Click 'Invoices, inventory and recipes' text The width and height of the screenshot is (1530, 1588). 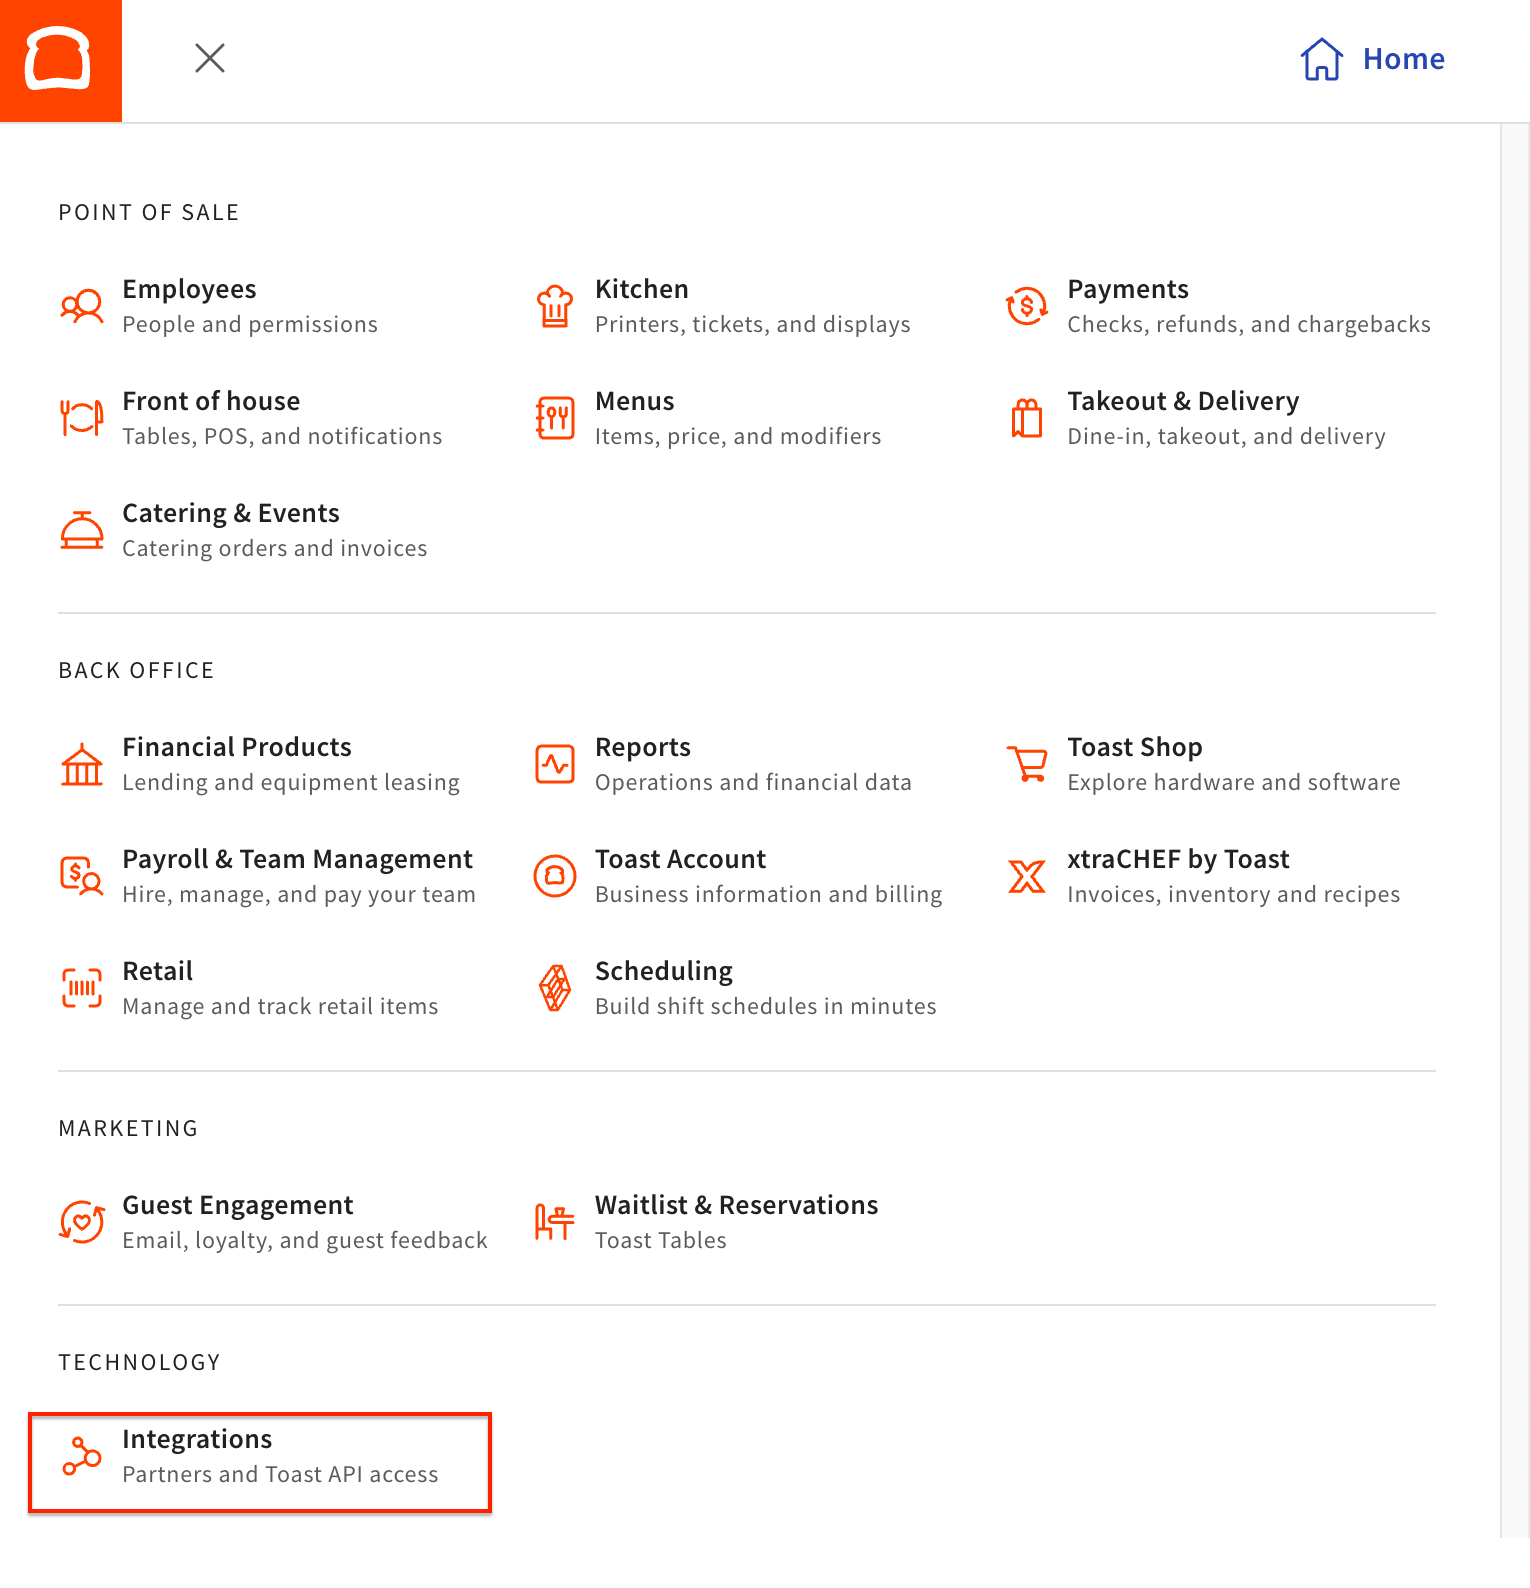(1234, 895)
